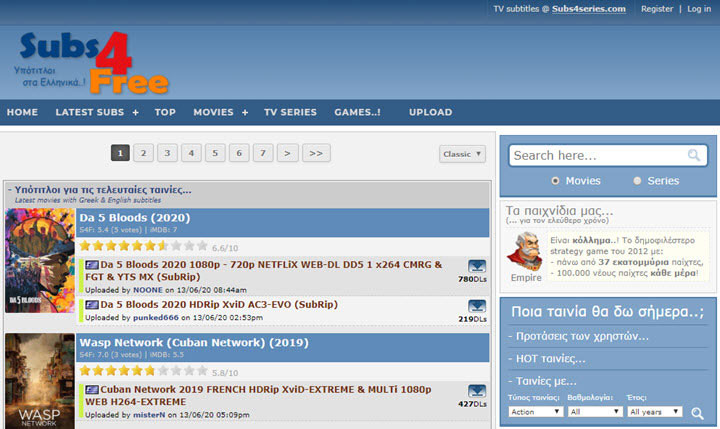The image size is (720, 429).
Task: Go to page 2
Action: (x=144, y=153)
